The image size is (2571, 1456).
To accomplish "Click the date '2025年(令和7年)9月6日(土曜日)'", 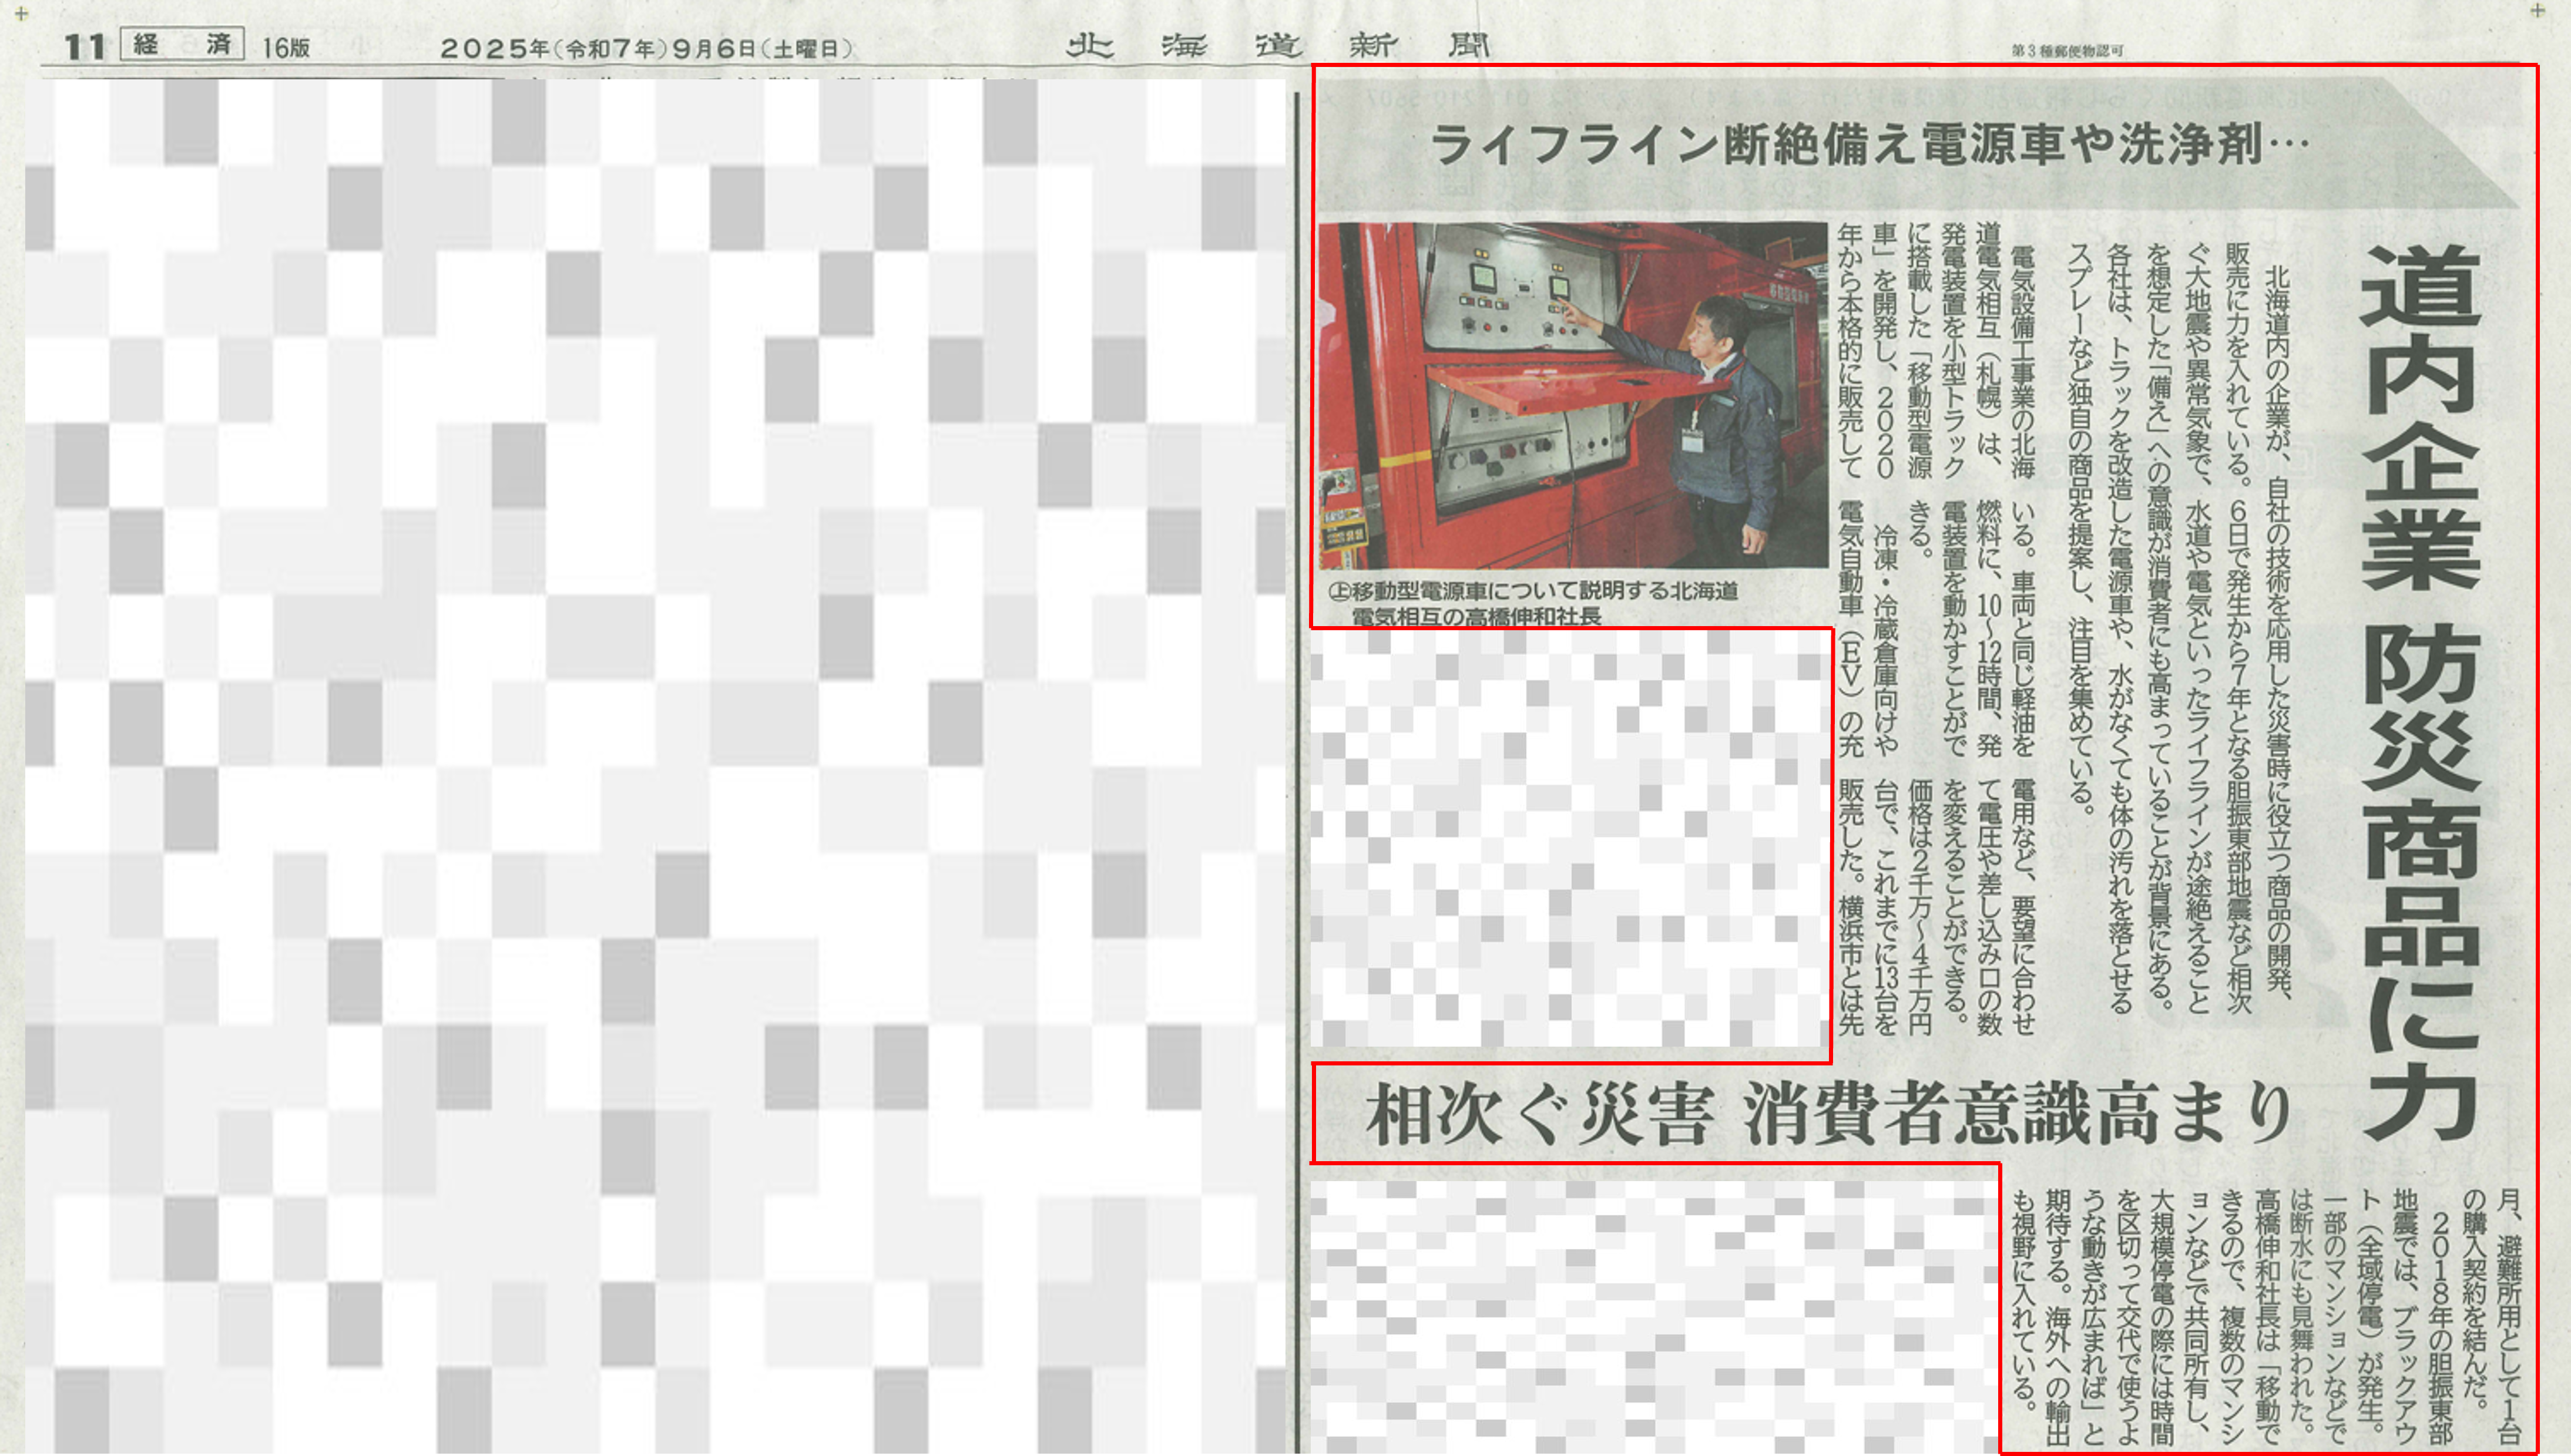I will pyautogui.click(x=646, y=49).
